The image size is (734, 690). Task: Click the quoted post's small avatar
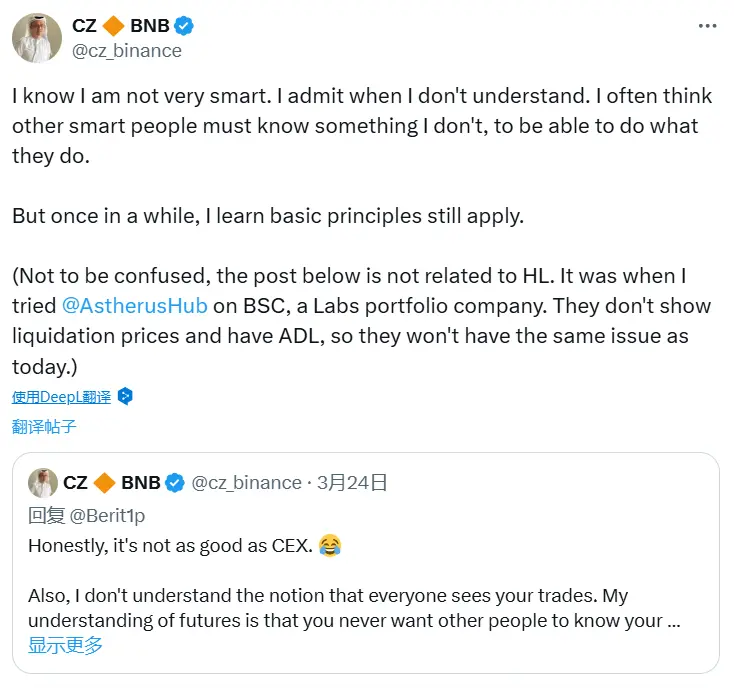[41, 482]
